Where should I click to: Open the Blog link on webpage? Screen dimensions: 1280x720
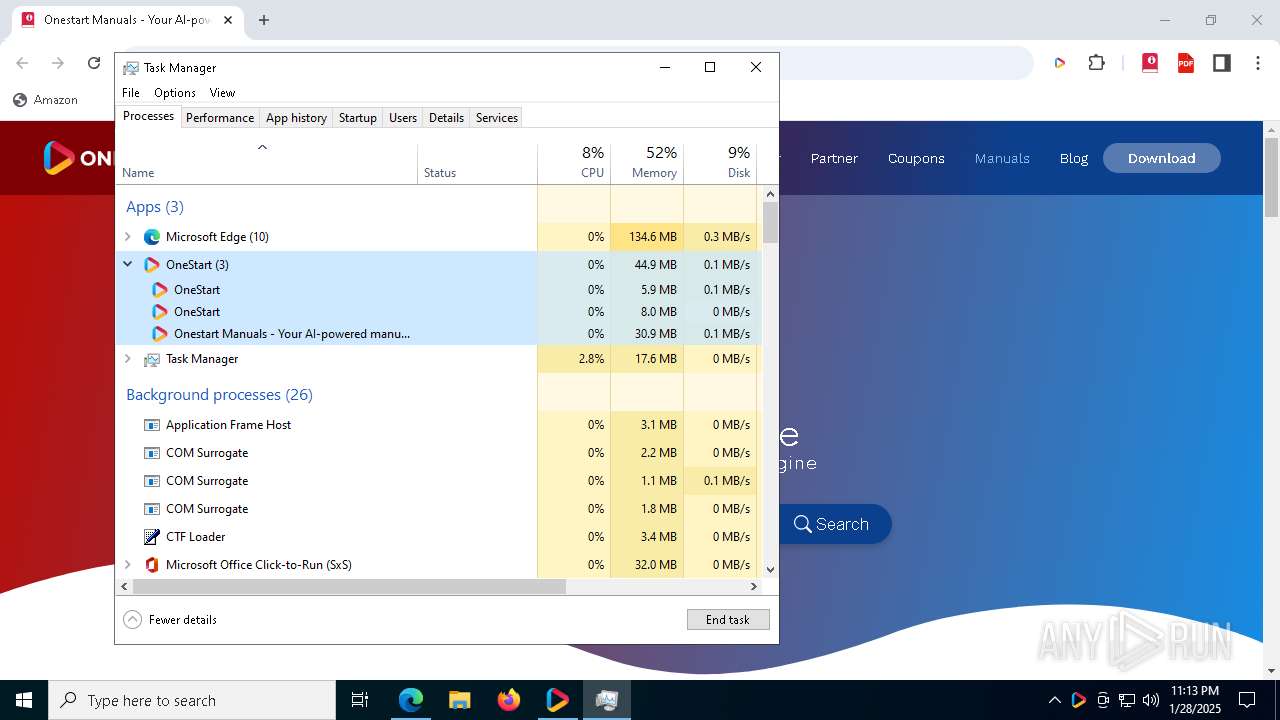pyautogui.click(x=1074, y=158)
